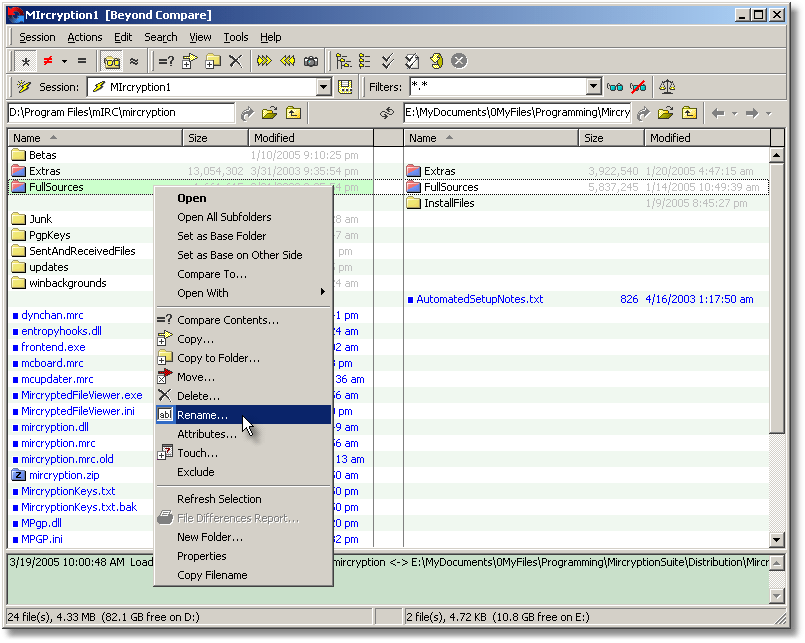Toggle the teal glasses show filtered button
Viewport: 805px width, 643px height.
pos(614,87)
